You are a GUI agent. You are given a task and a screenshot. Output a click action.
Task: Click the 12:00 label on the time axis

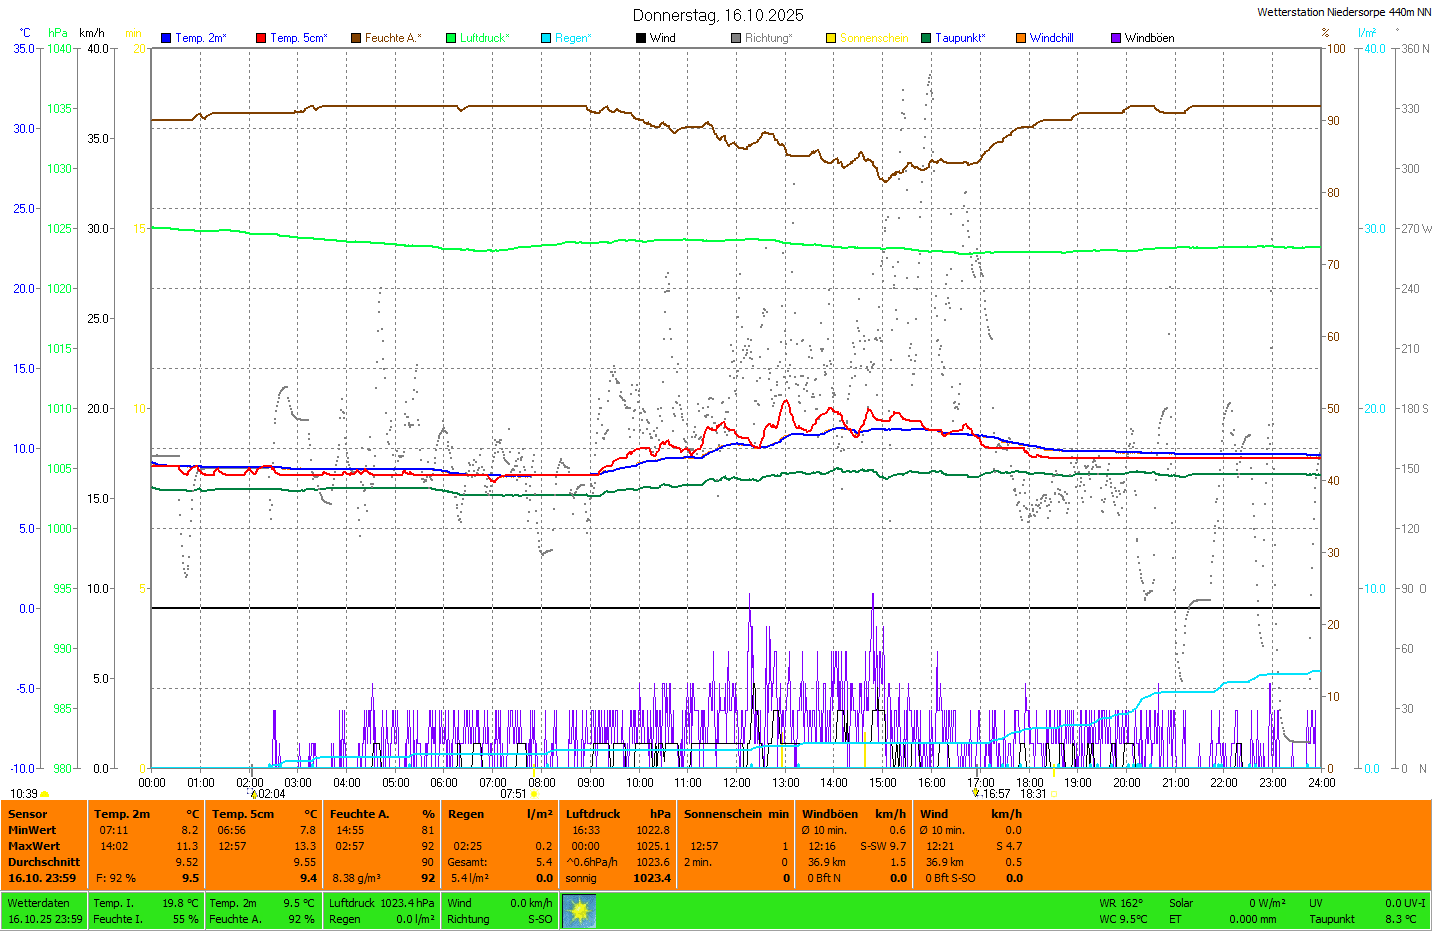[737, 783]
